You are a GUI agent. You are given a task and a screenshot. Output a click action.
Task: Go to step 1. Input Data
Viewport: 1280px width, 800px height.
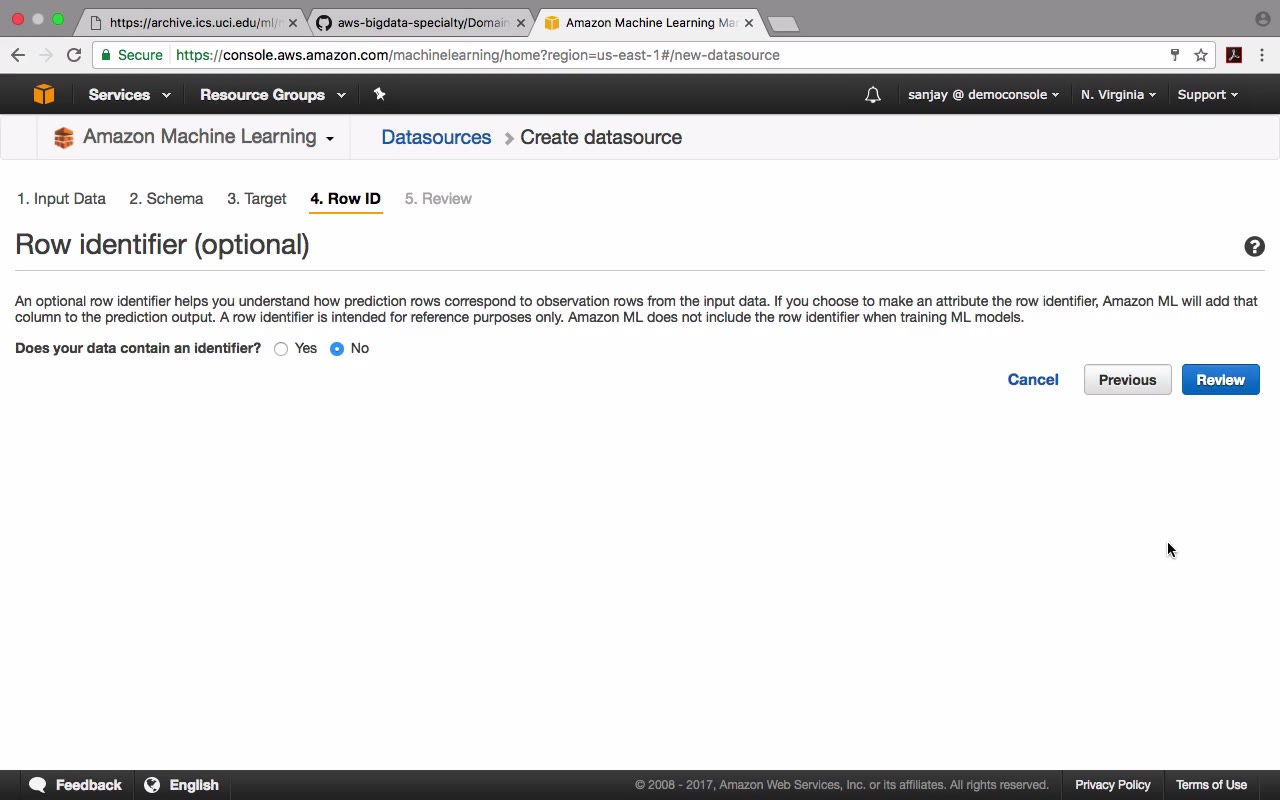(61, 199)
